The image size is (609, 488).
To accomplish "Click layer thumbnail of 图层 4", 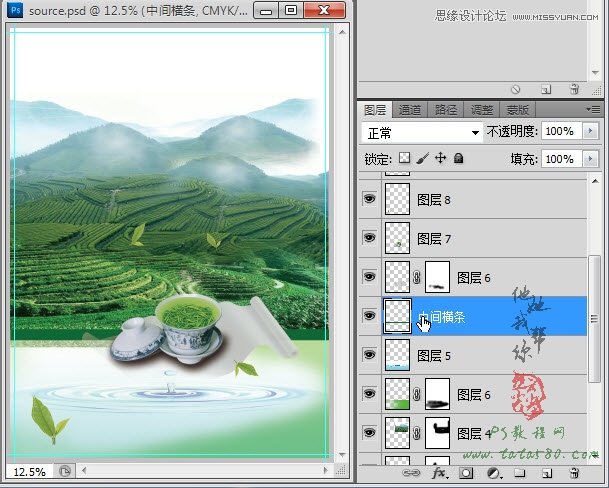I will click(397, 432).
